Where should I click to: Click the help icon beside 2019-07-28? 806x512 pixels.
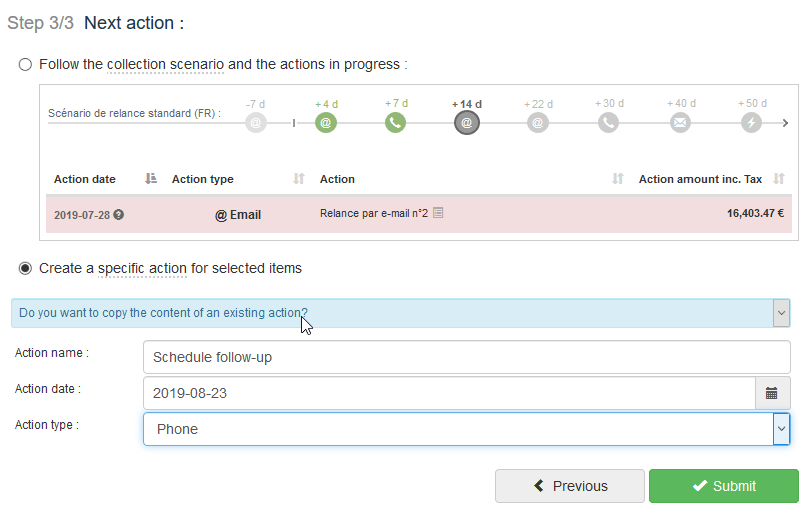(x=119, y=215)
